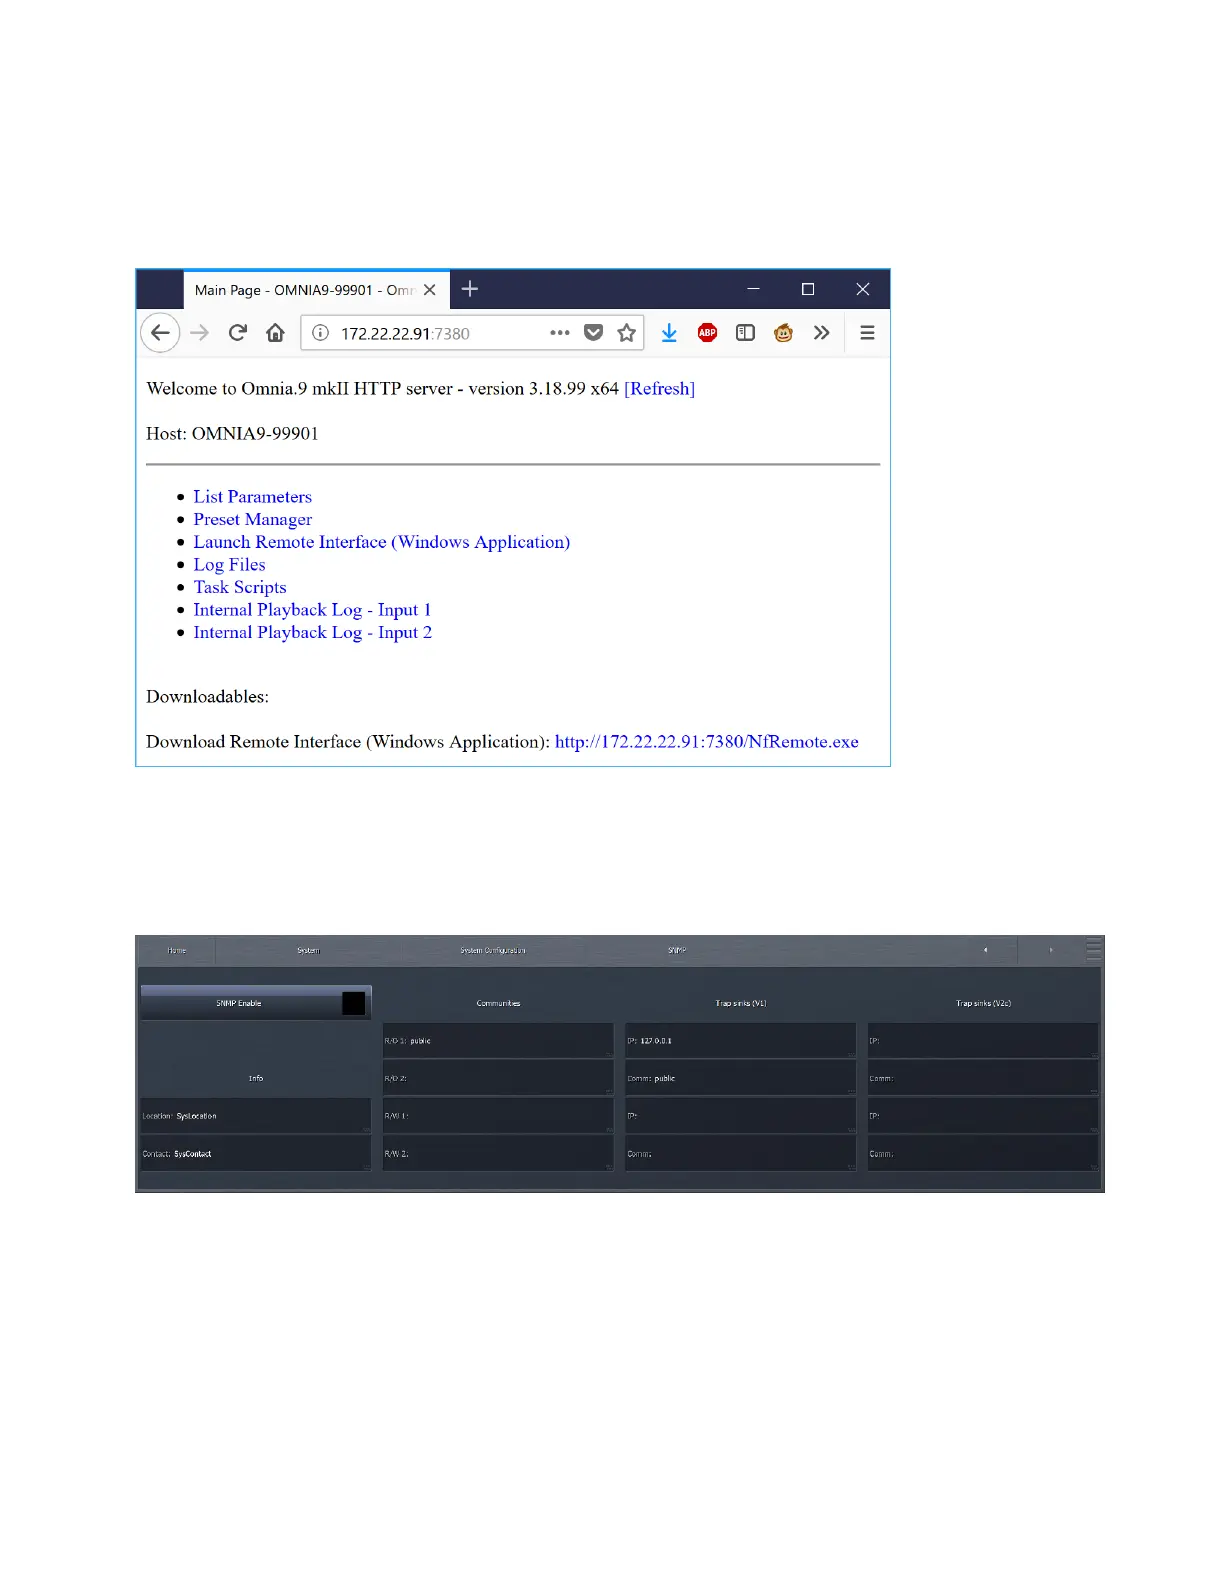
Task: Click the R/W 2 community field
Action: (x=498, y=1154)
